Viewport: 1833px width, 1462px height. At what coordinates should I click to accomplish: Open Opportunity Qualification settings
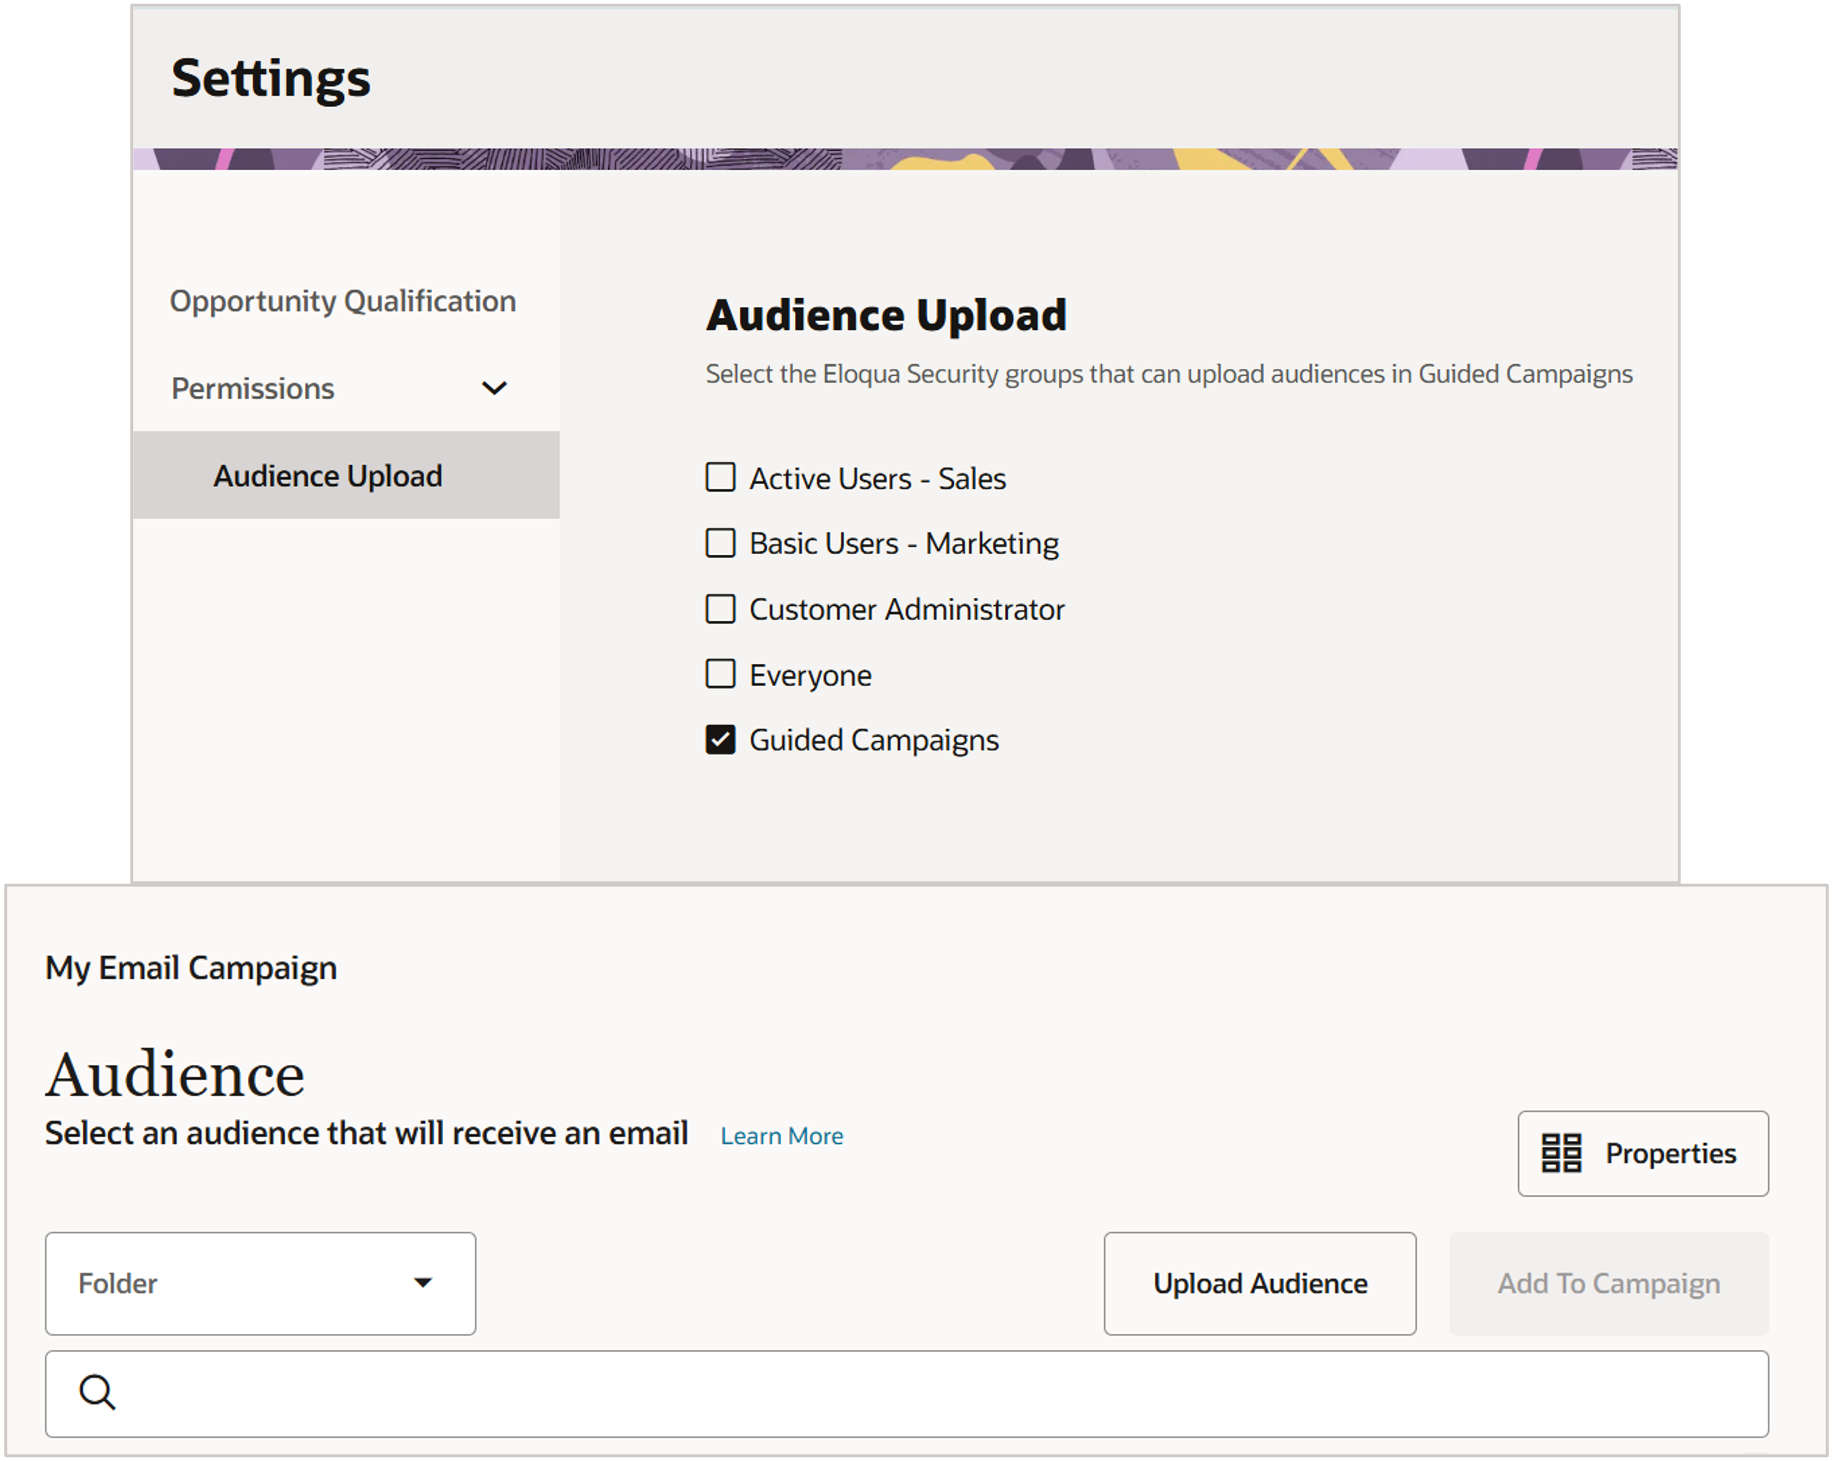point(343,301)
